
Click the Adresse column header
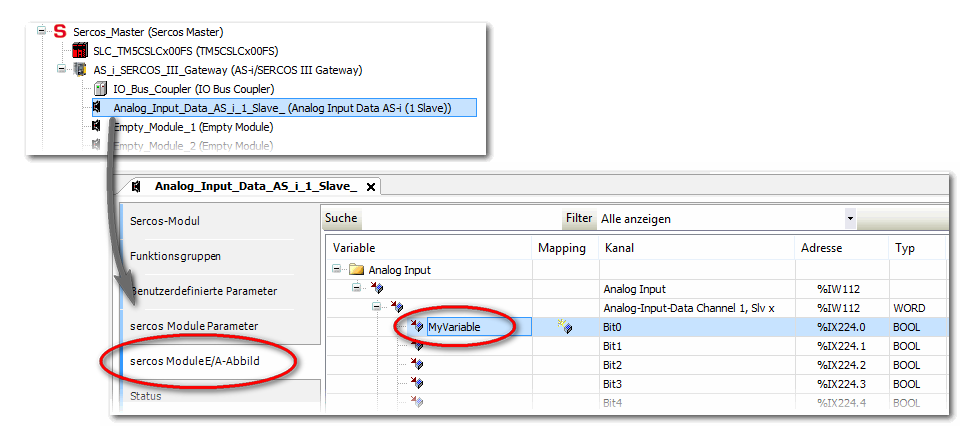pos(842,248)
